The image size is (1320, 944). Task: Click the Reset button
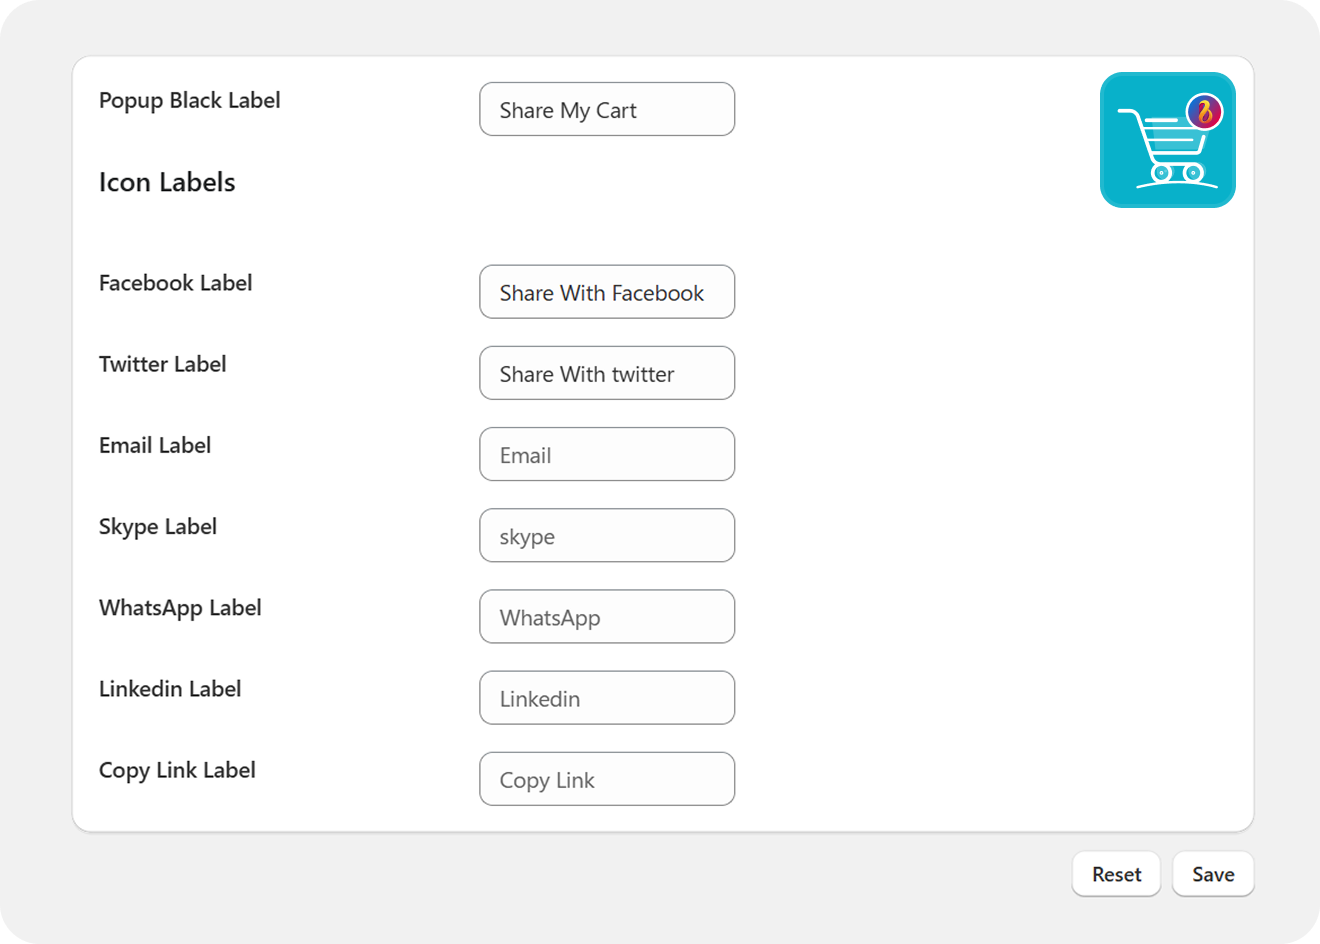click(1116, 873)
